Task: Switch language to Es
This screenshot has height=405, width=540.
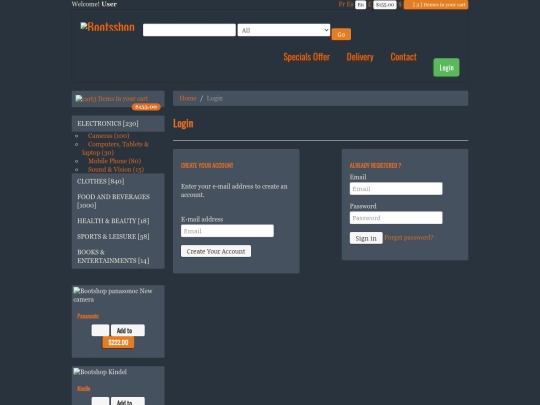Action: point(350,4)
